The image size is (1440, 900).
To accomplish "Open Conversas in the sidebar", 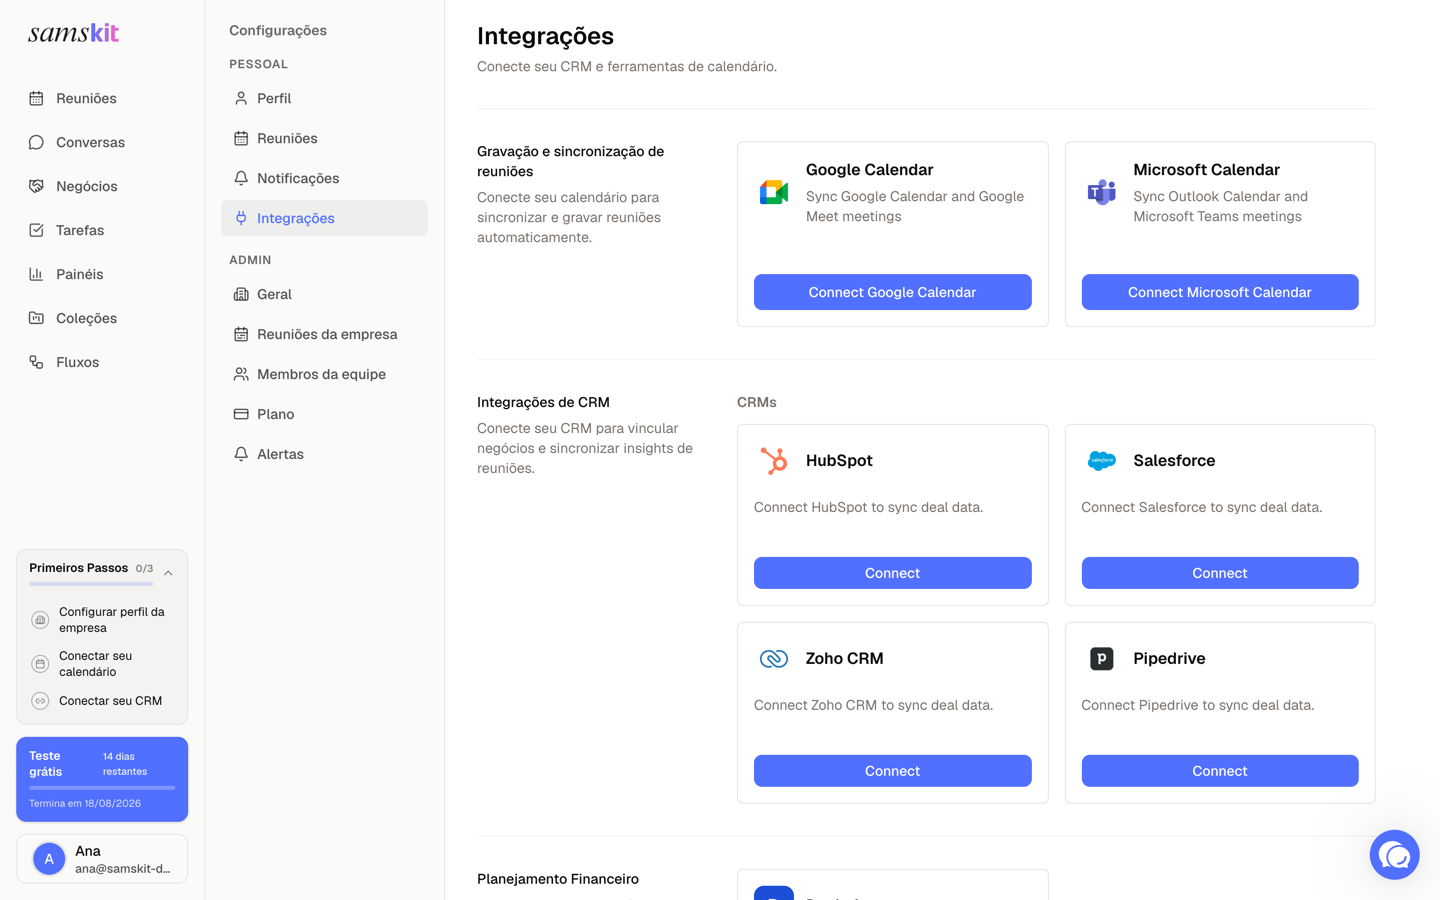I will [102, 142].
